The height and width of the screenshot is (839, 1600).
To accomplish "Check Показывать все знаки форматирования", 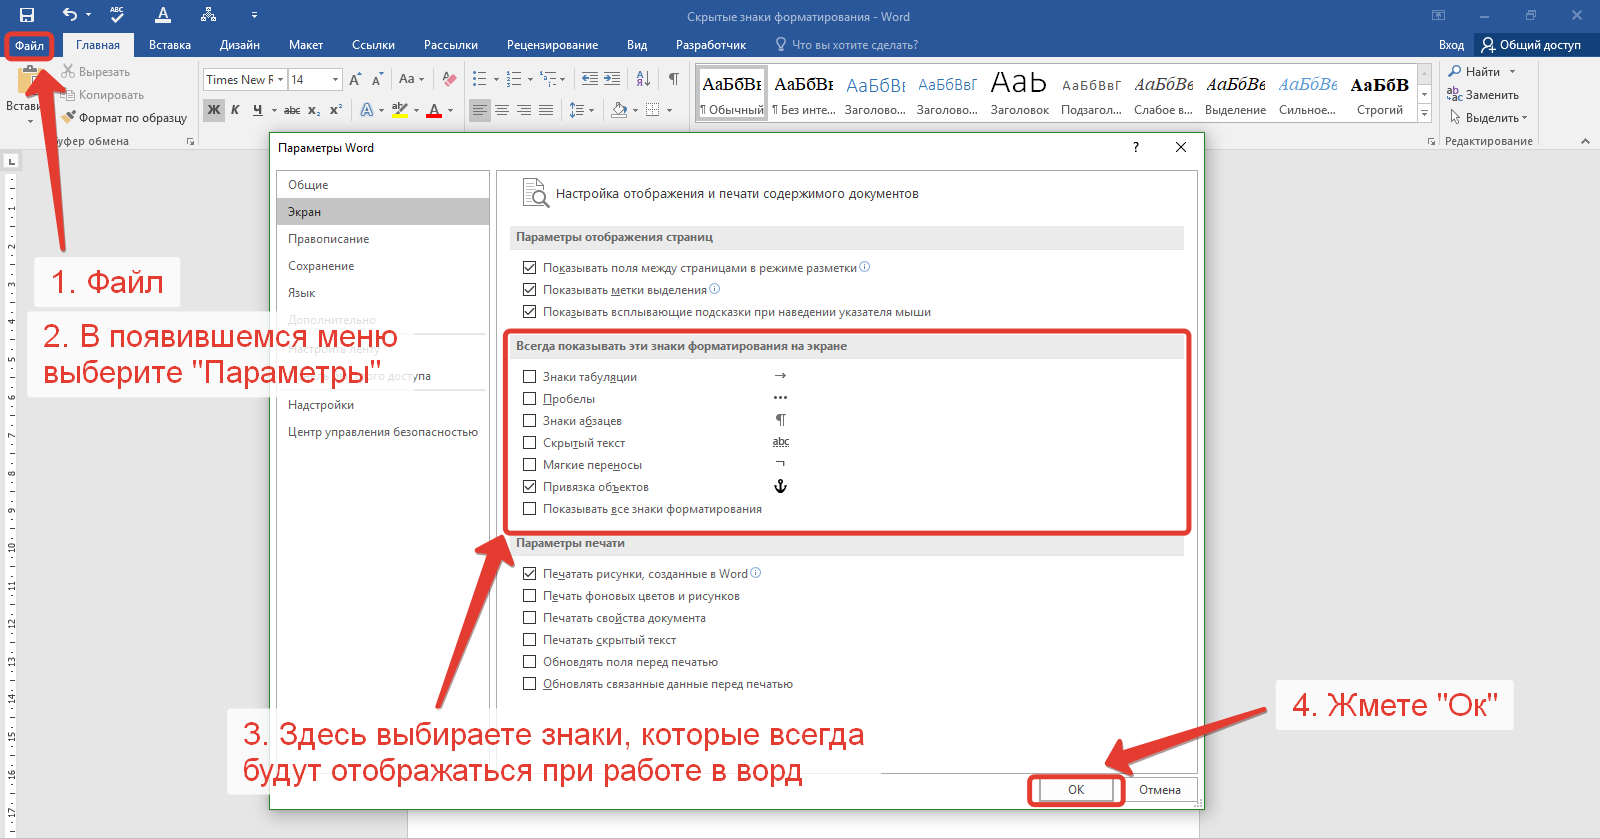I will 530,509.
